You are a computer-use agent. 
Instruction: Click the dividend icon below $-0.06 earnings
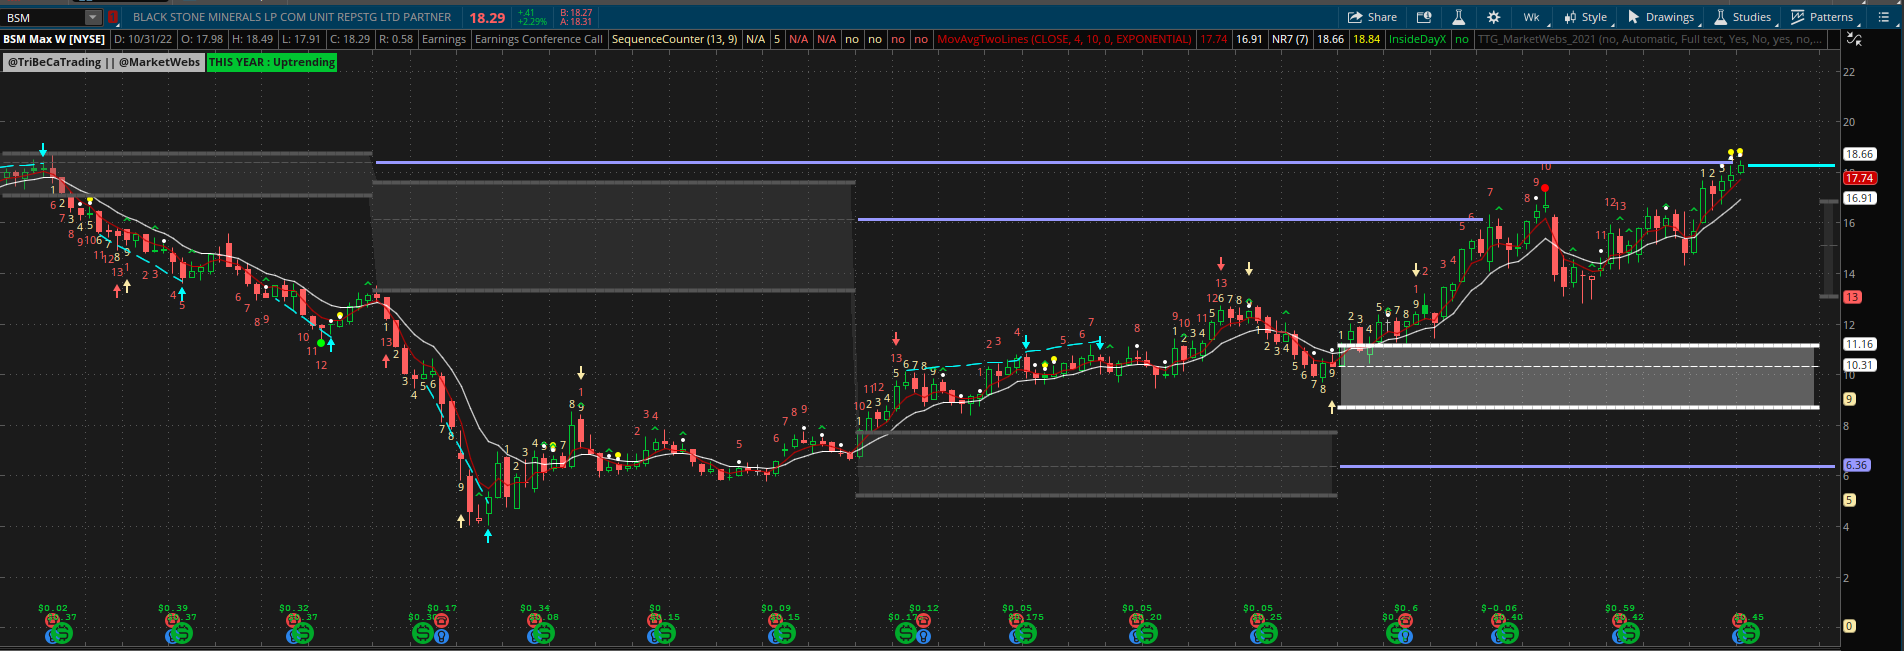click(x=1506, y=634)
